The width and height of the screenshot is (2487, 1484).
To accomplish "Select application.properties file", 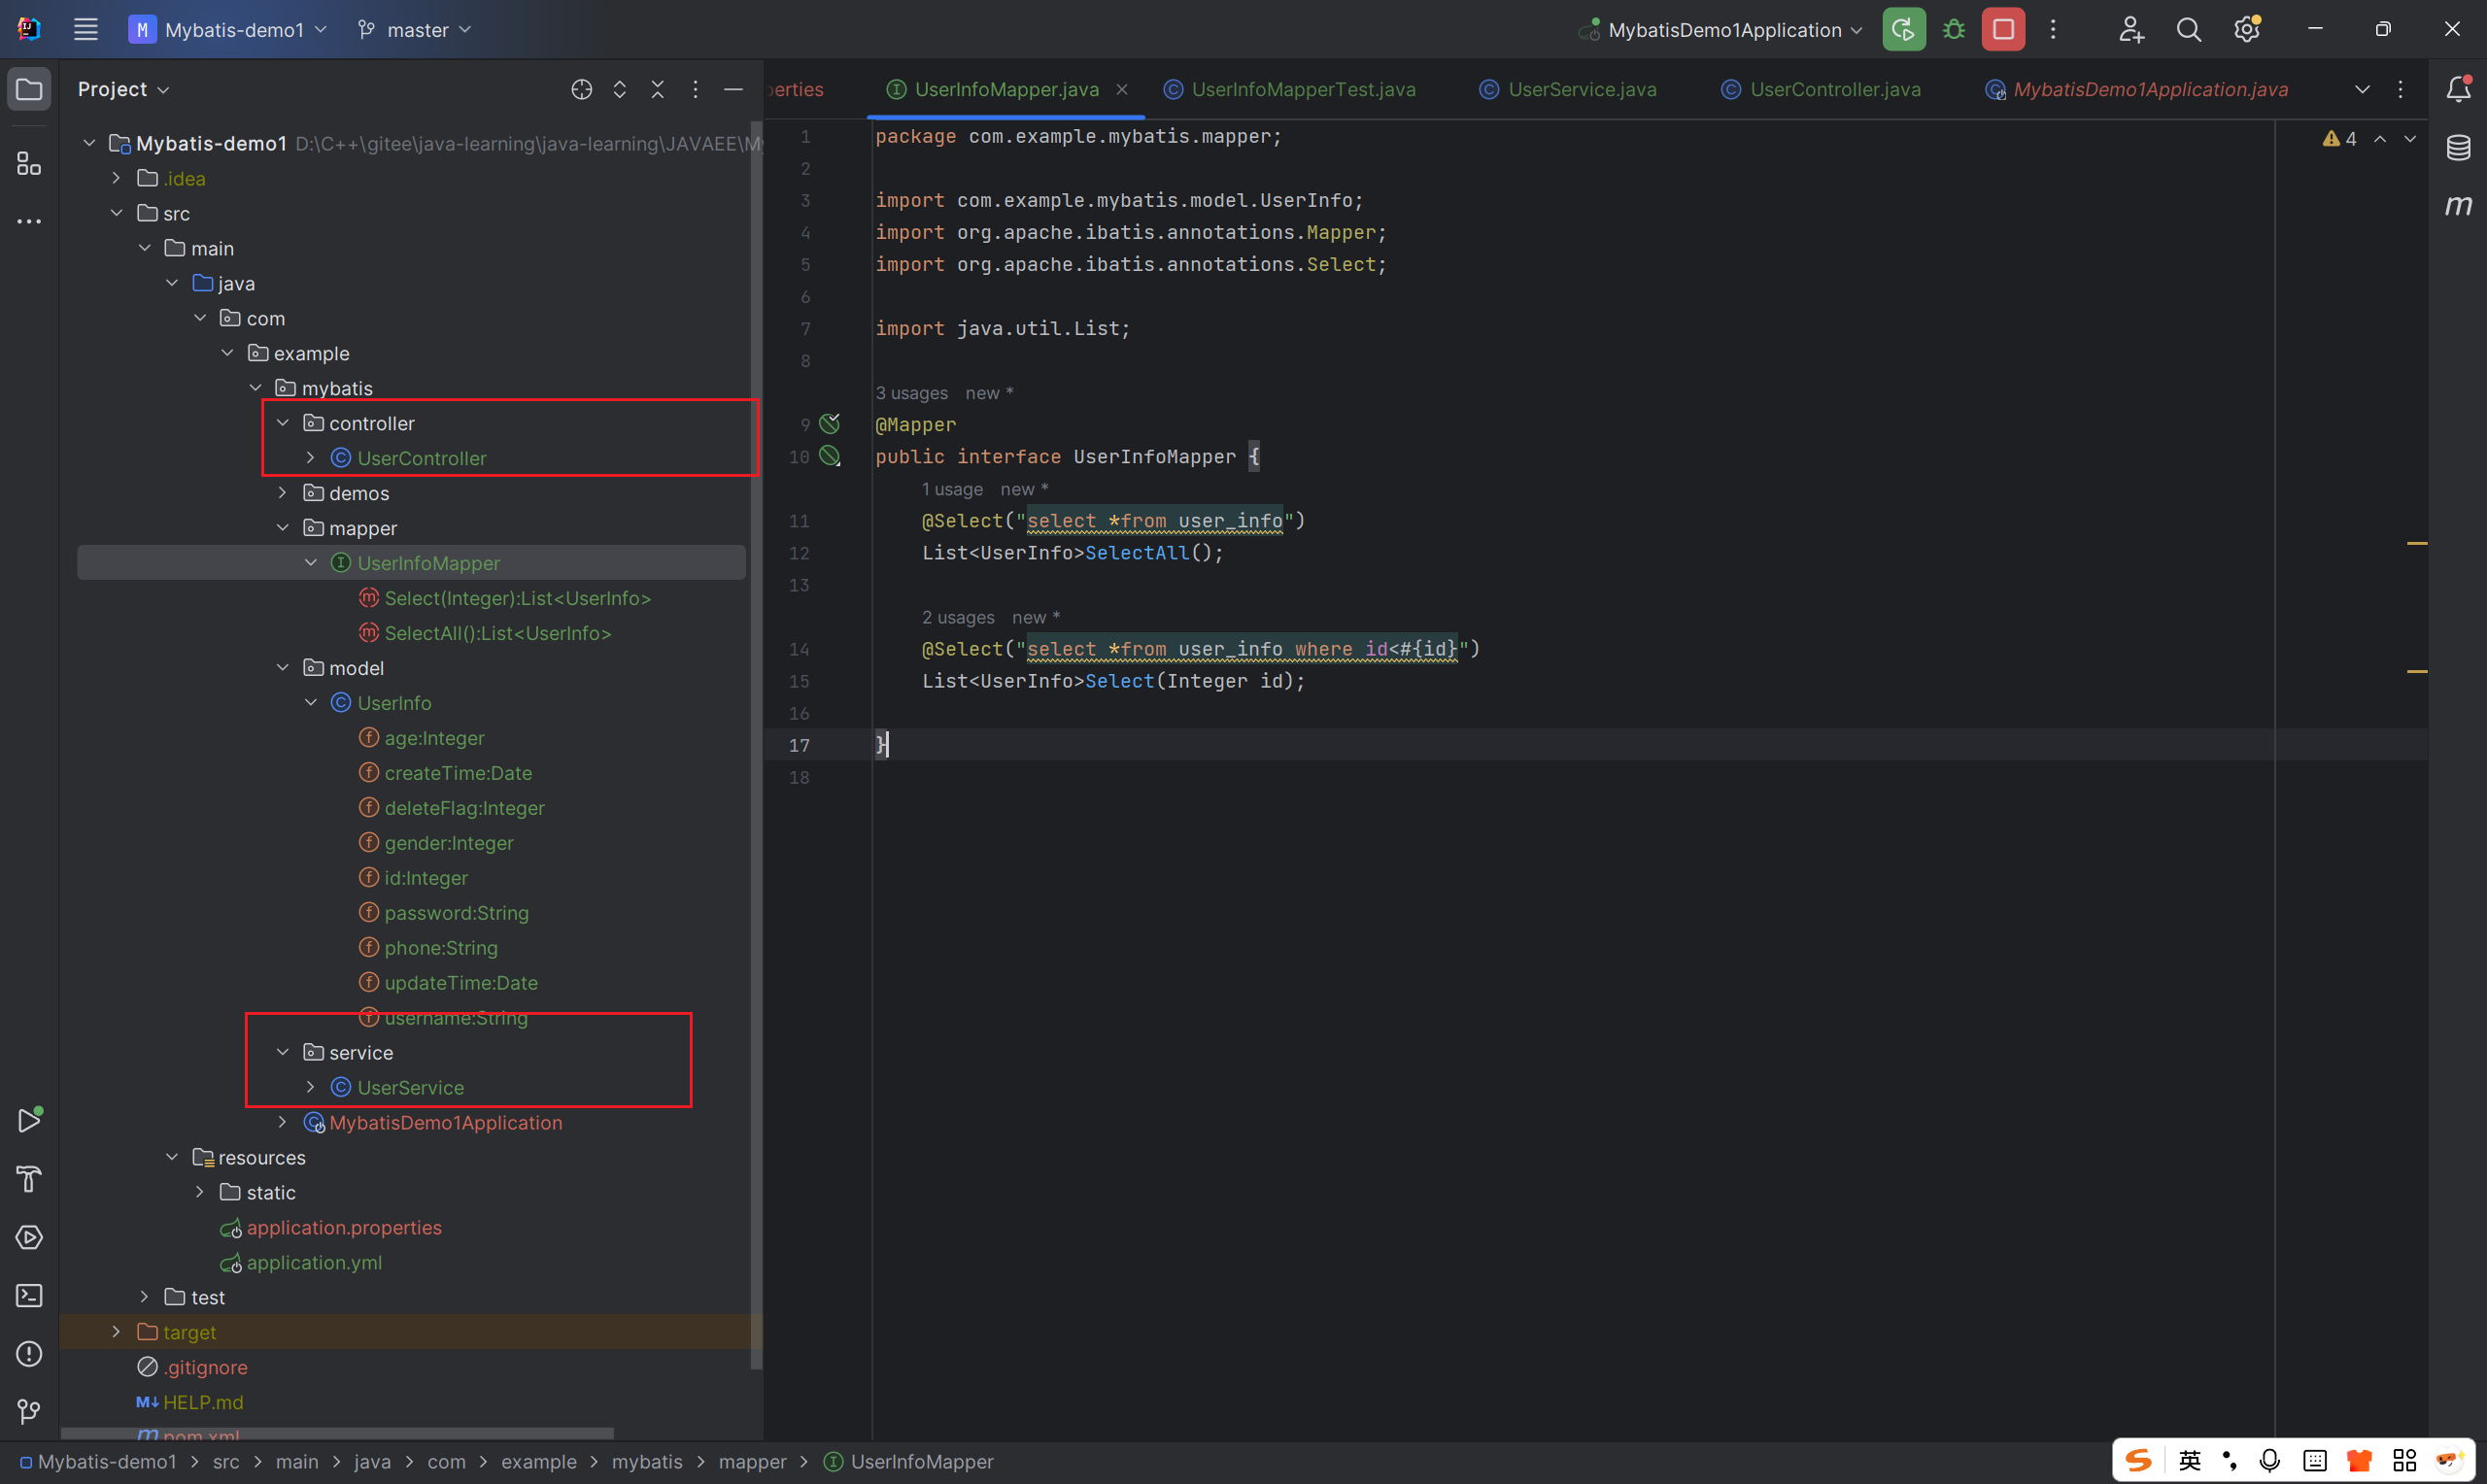I will click(344, 1227).
